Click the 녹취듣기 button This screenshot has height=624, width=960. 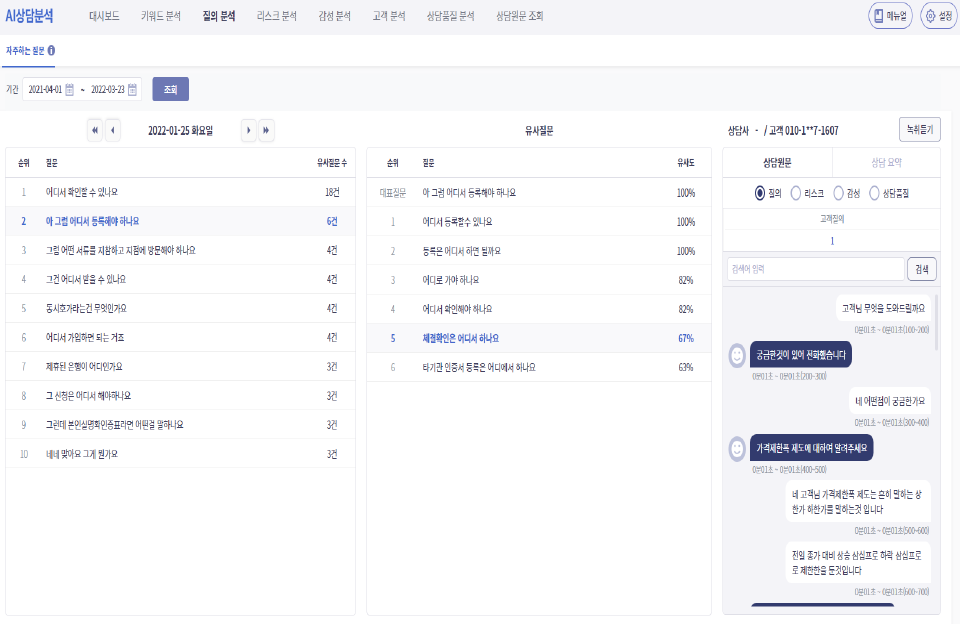coord(920,130)
